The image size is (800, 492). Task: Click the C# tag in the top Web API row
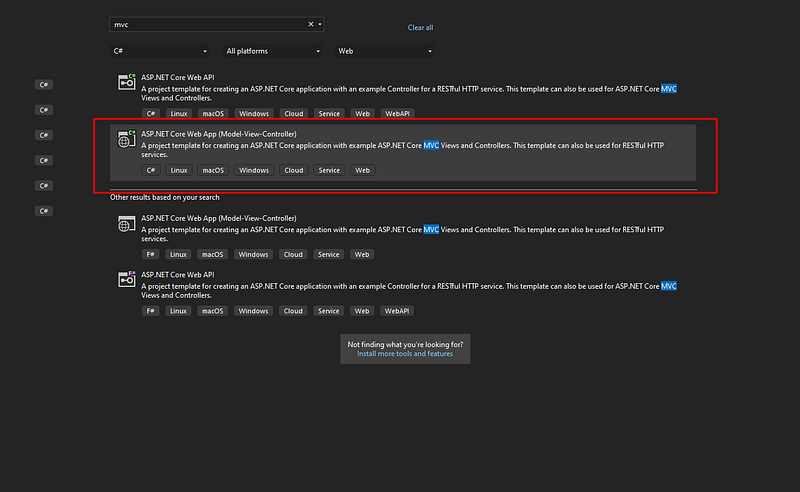click(151, 114)
